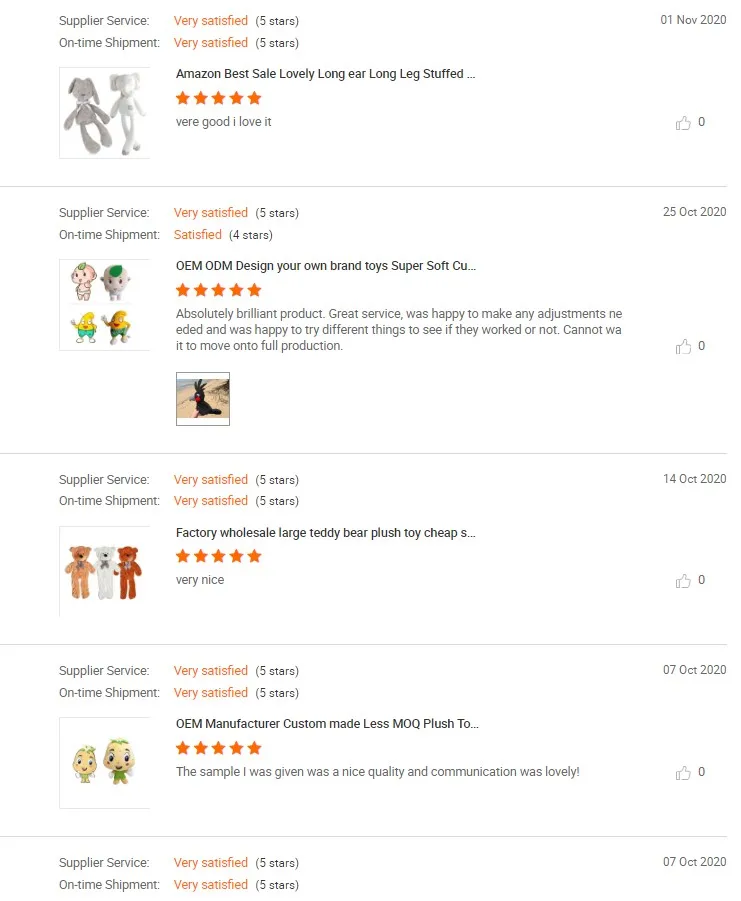
Task: Open 'Factory wholesale large teddy bear' product link
Action: [325, 533]
